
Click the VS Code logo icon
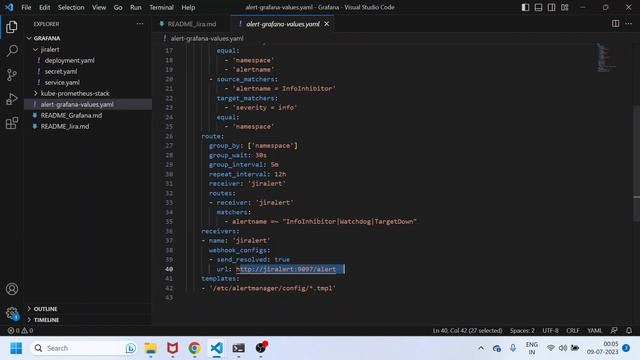9,7
